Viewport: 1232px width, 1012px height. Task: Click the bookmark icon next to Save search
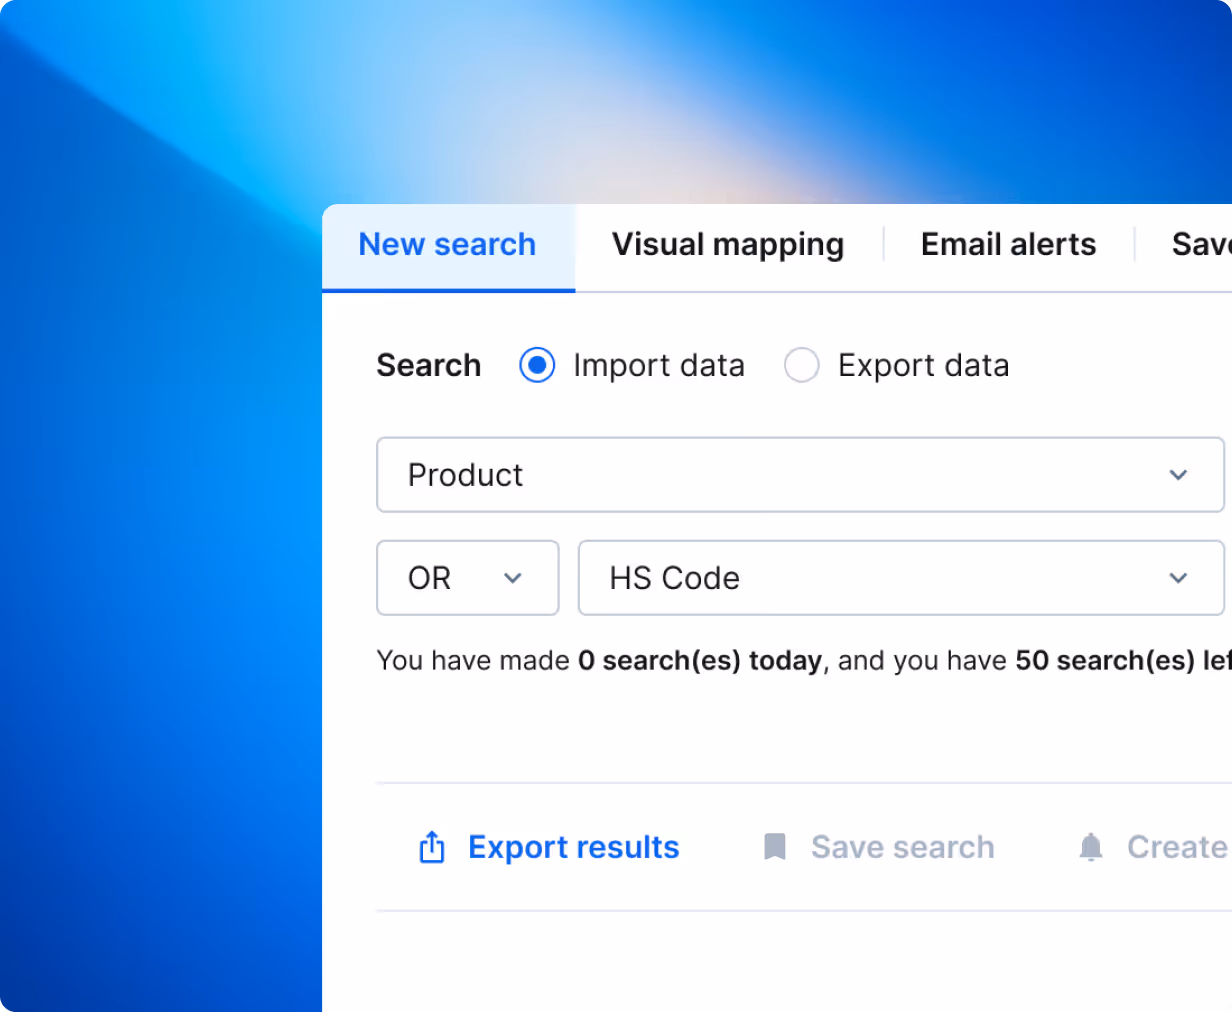click(775, 847)
